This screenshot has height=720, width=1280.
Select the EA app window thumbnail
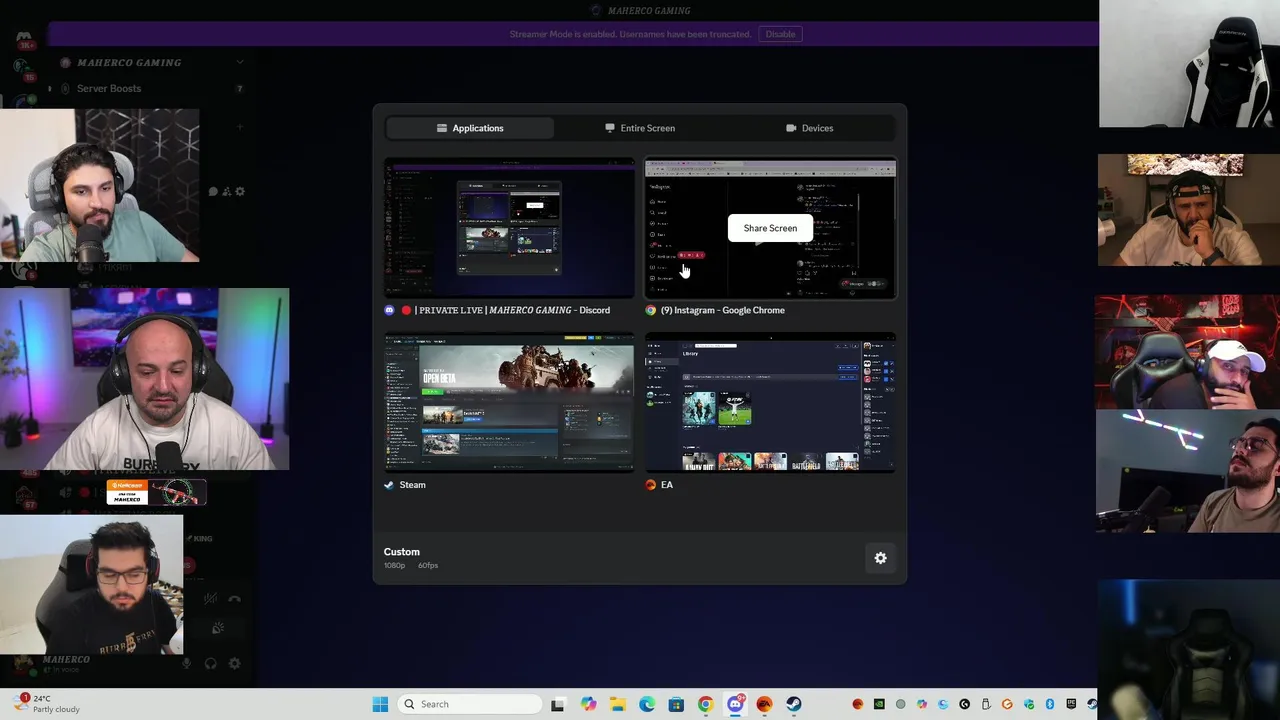point(770,402)
